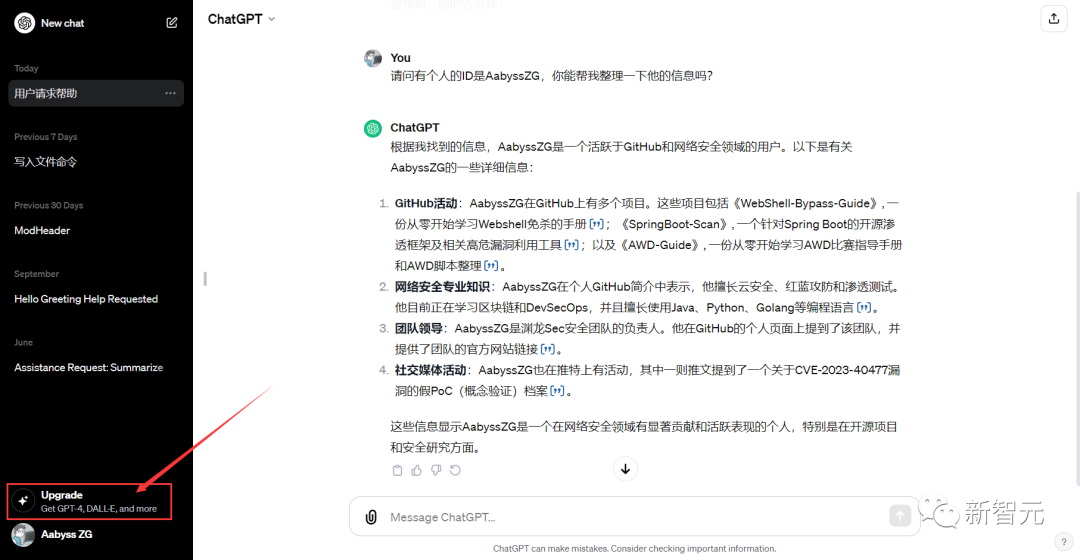Viewport: 1080px width, 560px height.
Task: Click the 网络安全专业知识 heading
Action: tap(442, 287)
